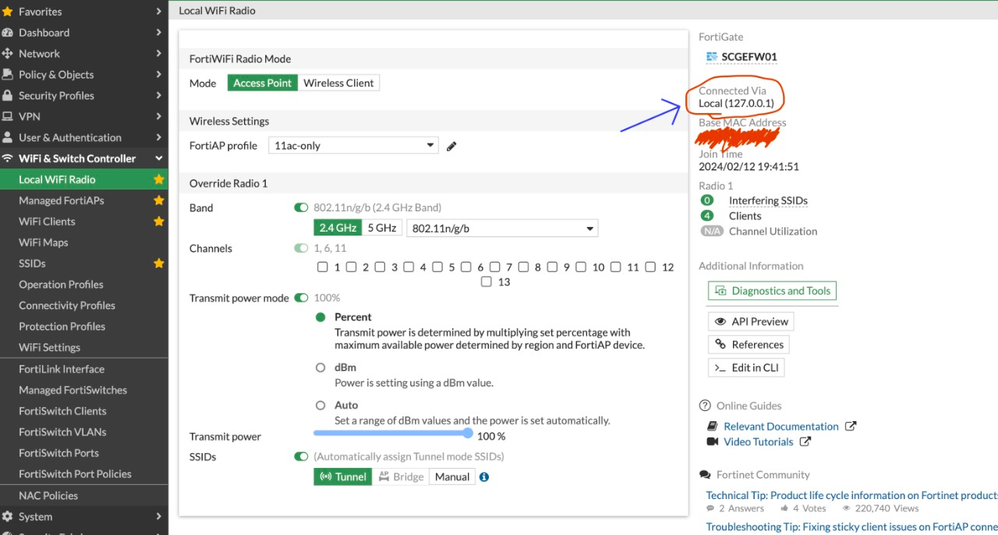Click the Video Tutorials camera icon
Screen dimensions: 998x535
coord(712,441)
